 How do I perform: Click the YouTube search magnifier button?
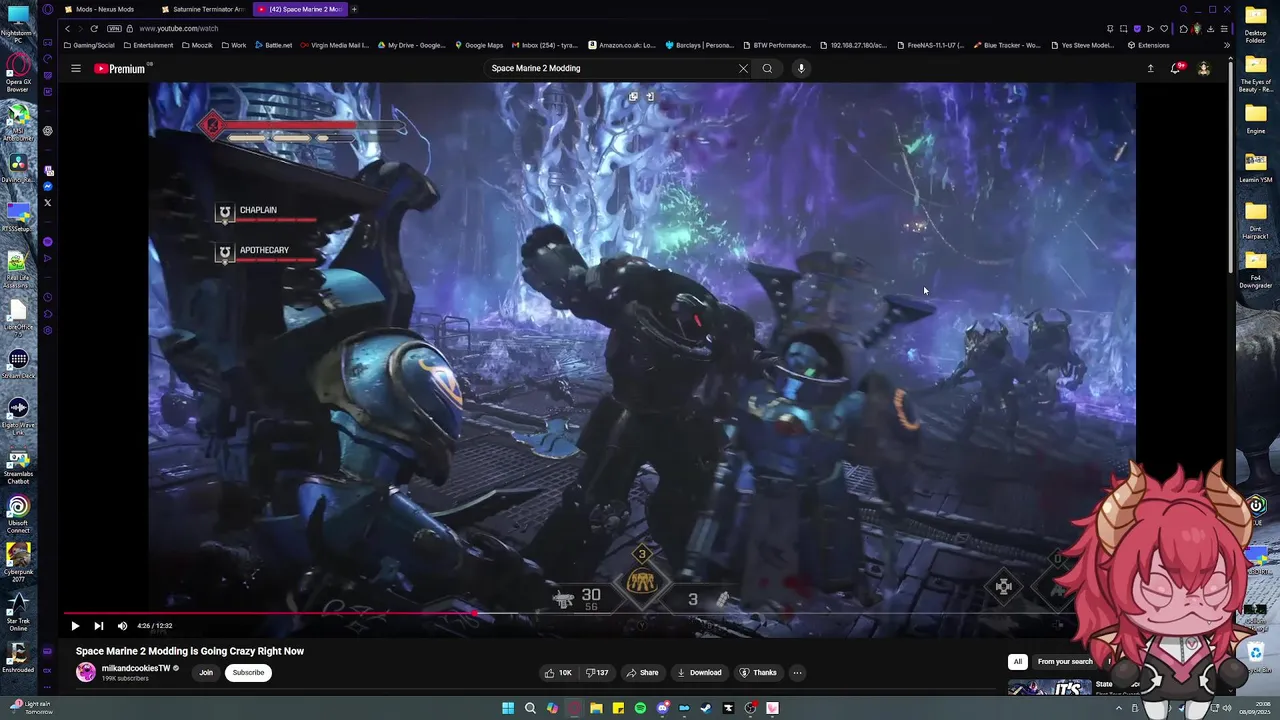point(767,68)
